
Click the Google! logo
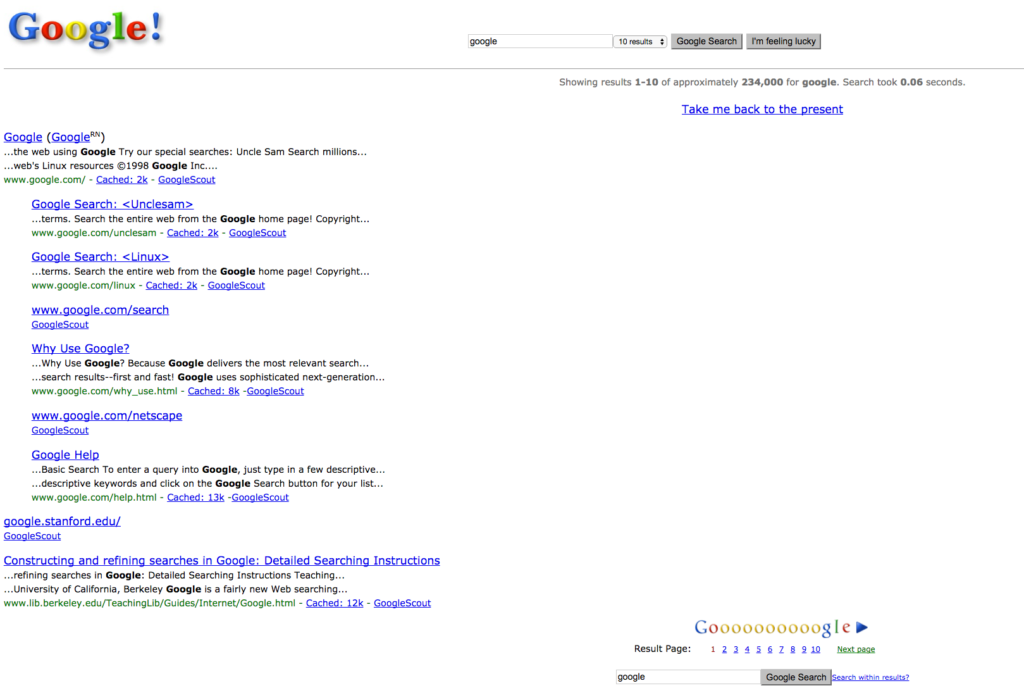tap(84, 28)
